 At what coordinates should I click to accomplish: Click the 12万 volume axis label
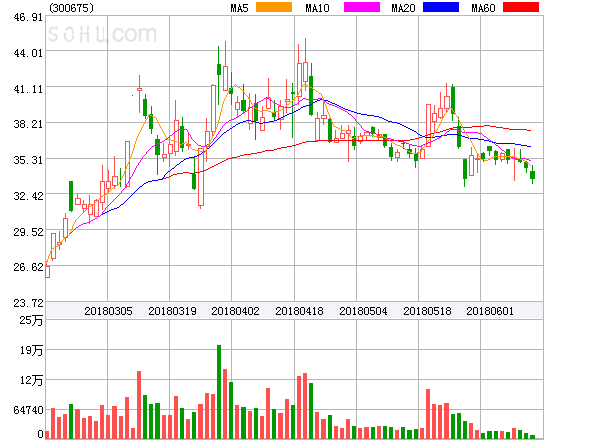(31, 380)
